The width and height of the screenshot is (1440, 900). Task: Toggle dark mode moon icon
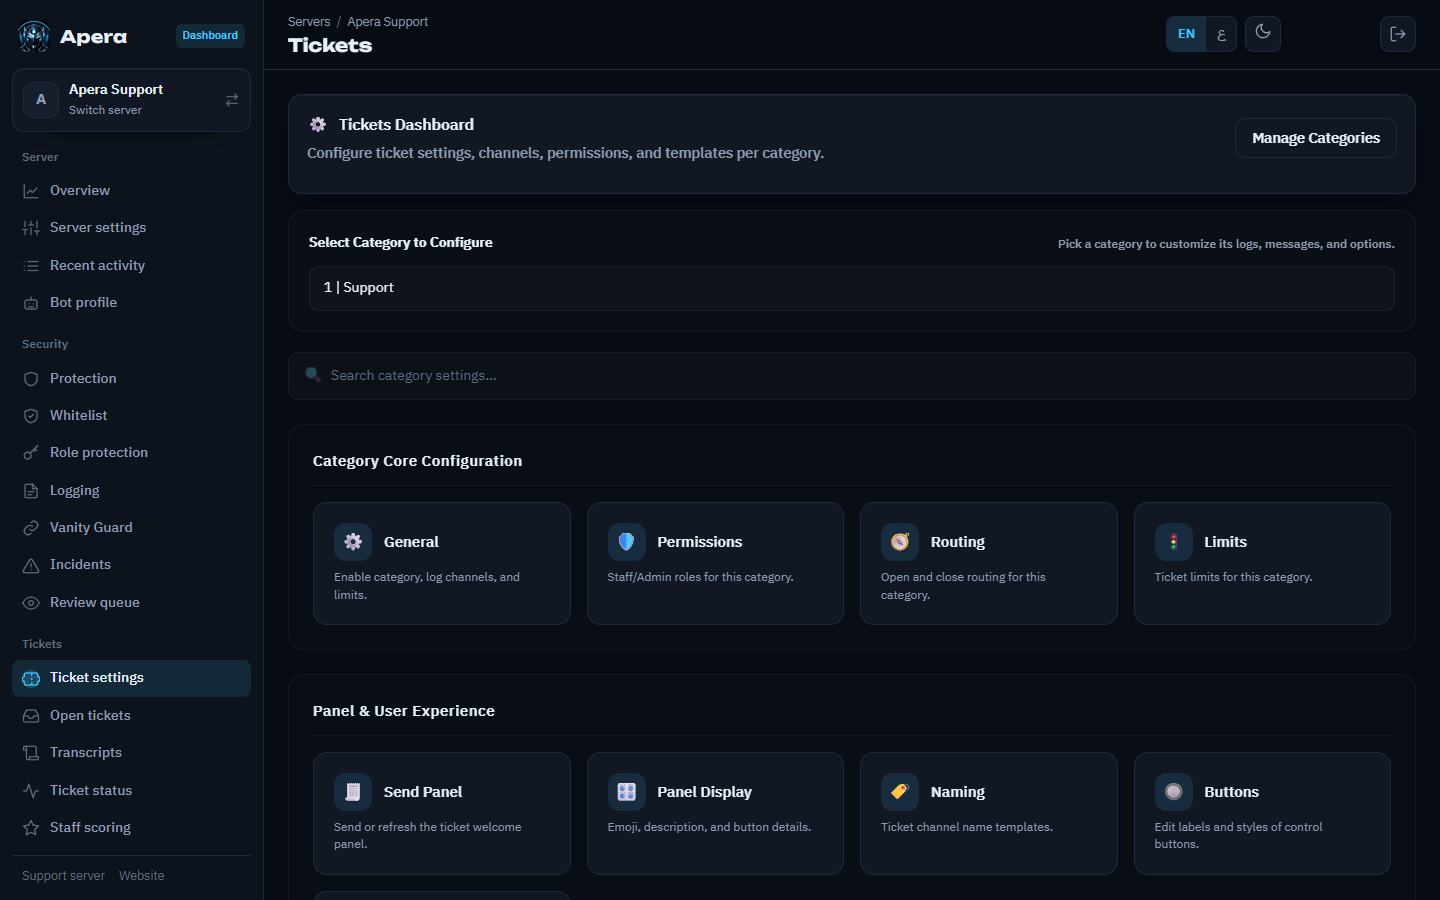(x=1263, y=33)
